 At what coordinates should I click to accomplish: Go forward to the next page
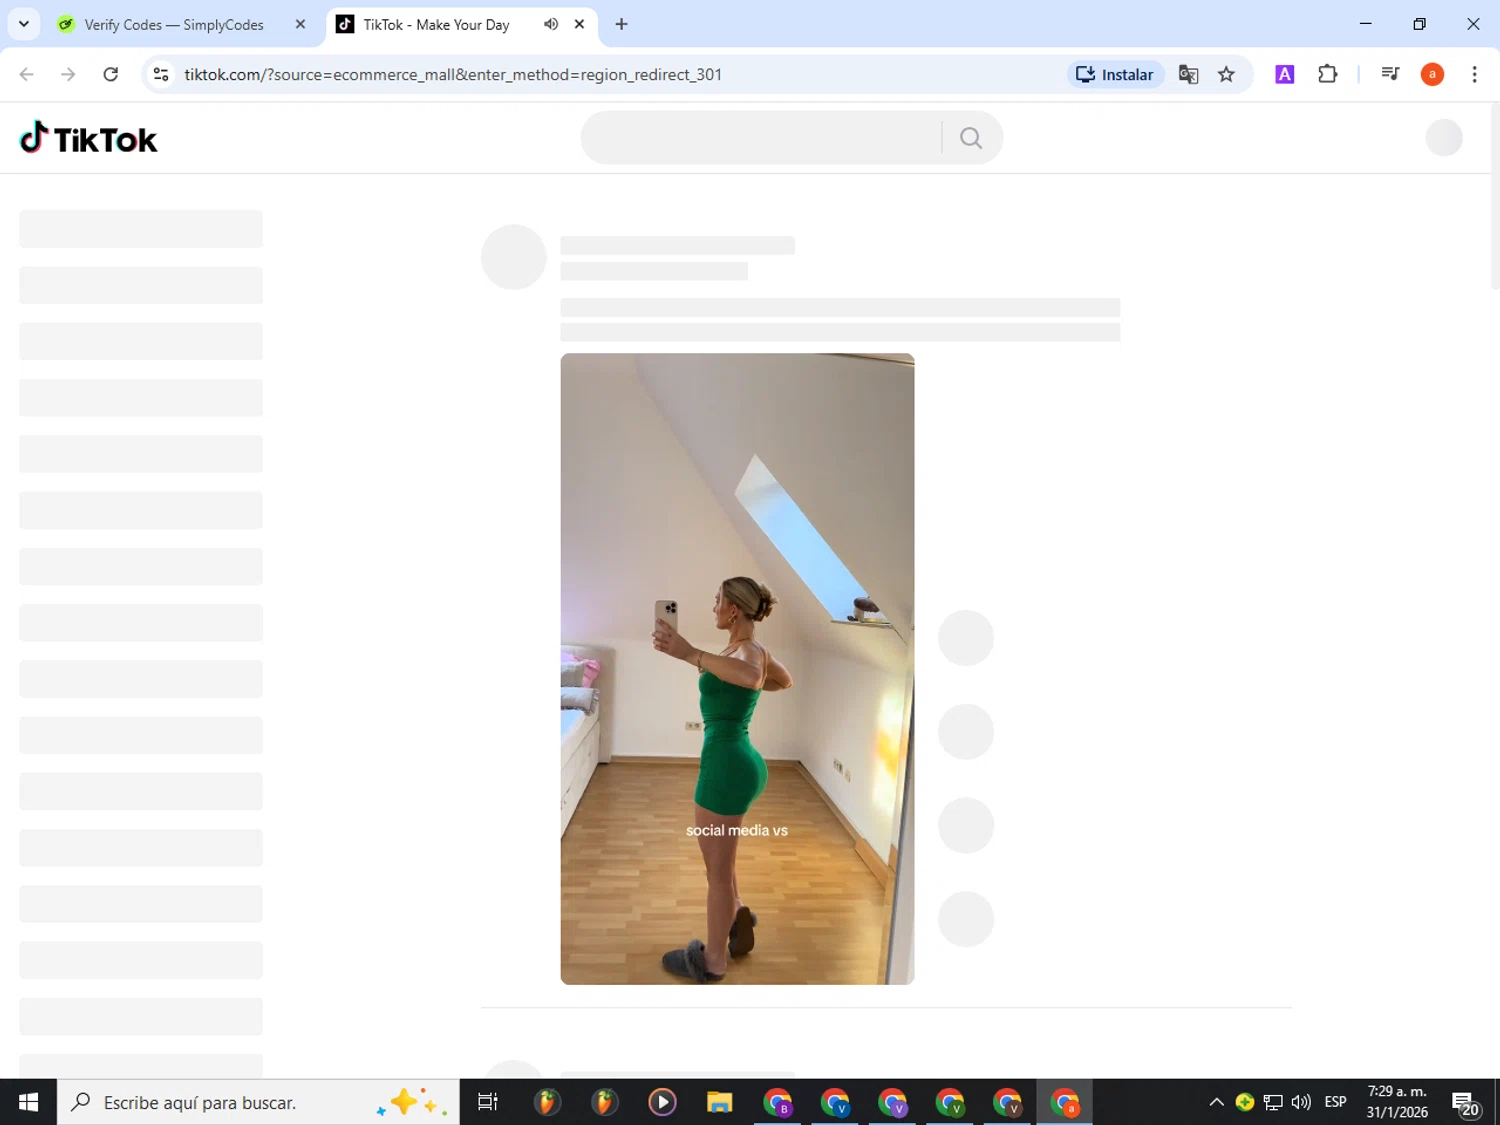pos(68,74)
